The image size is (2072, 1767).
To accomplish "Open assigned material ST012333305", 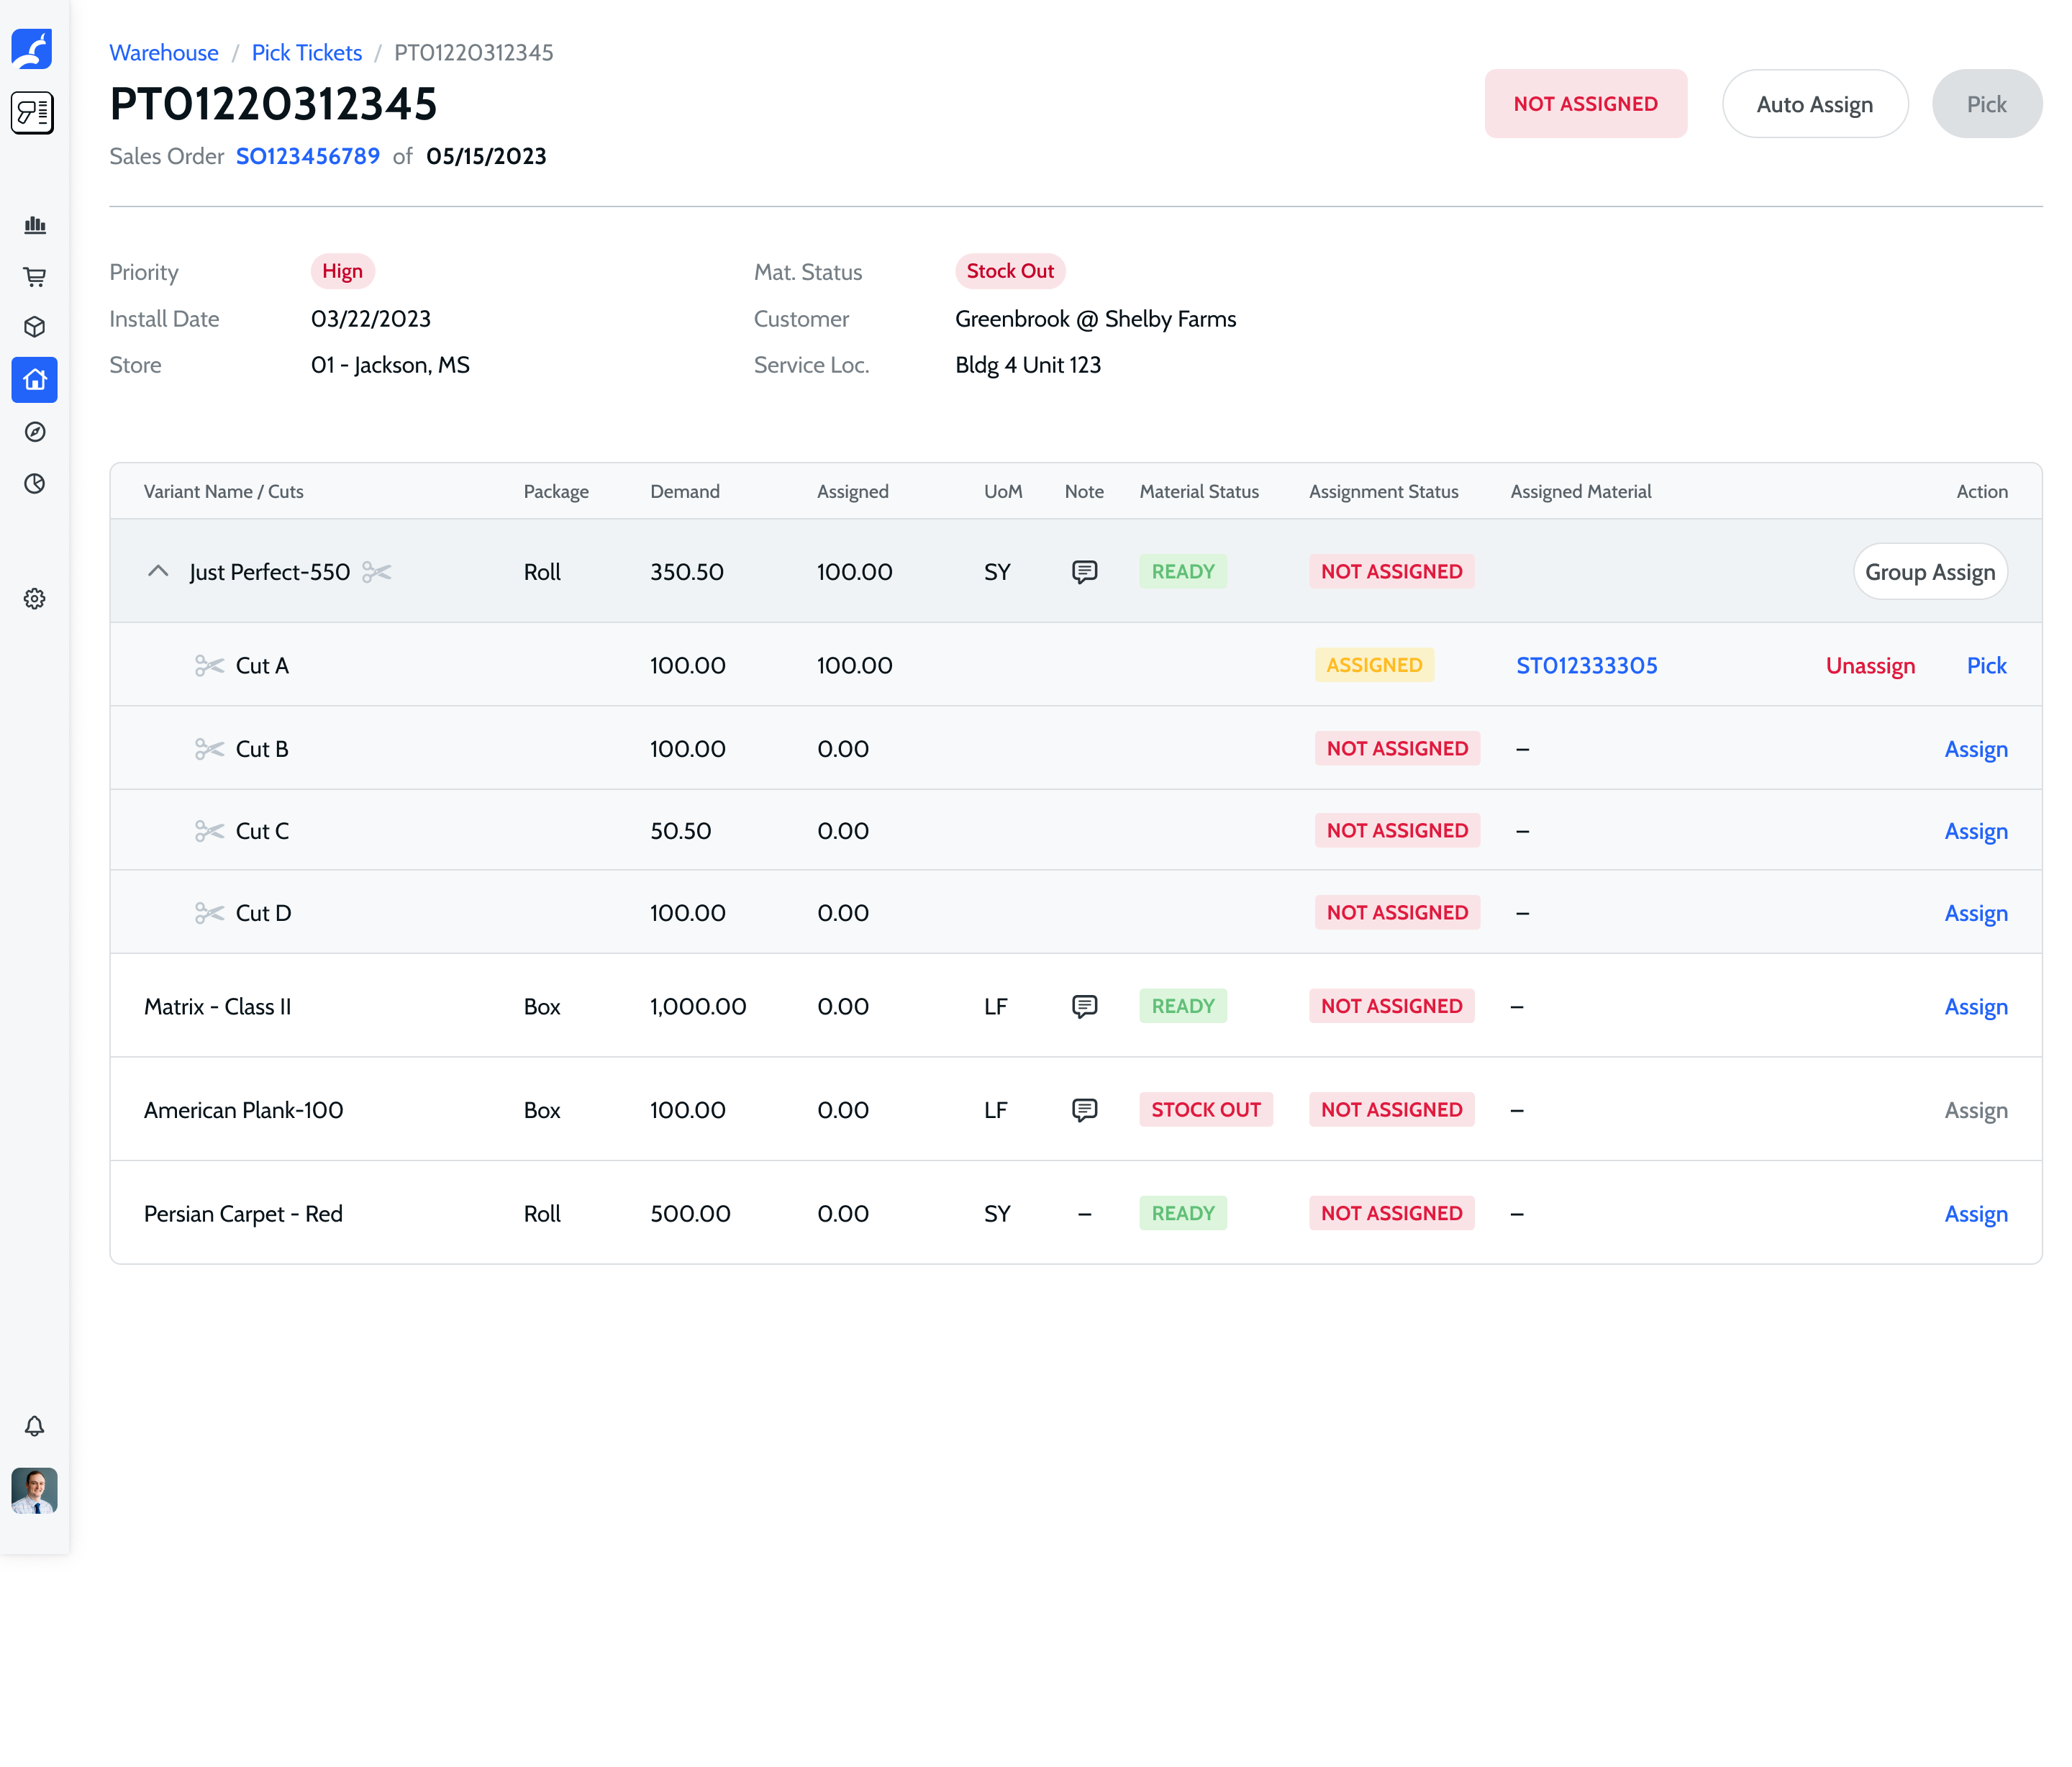I will (1586, 666).
